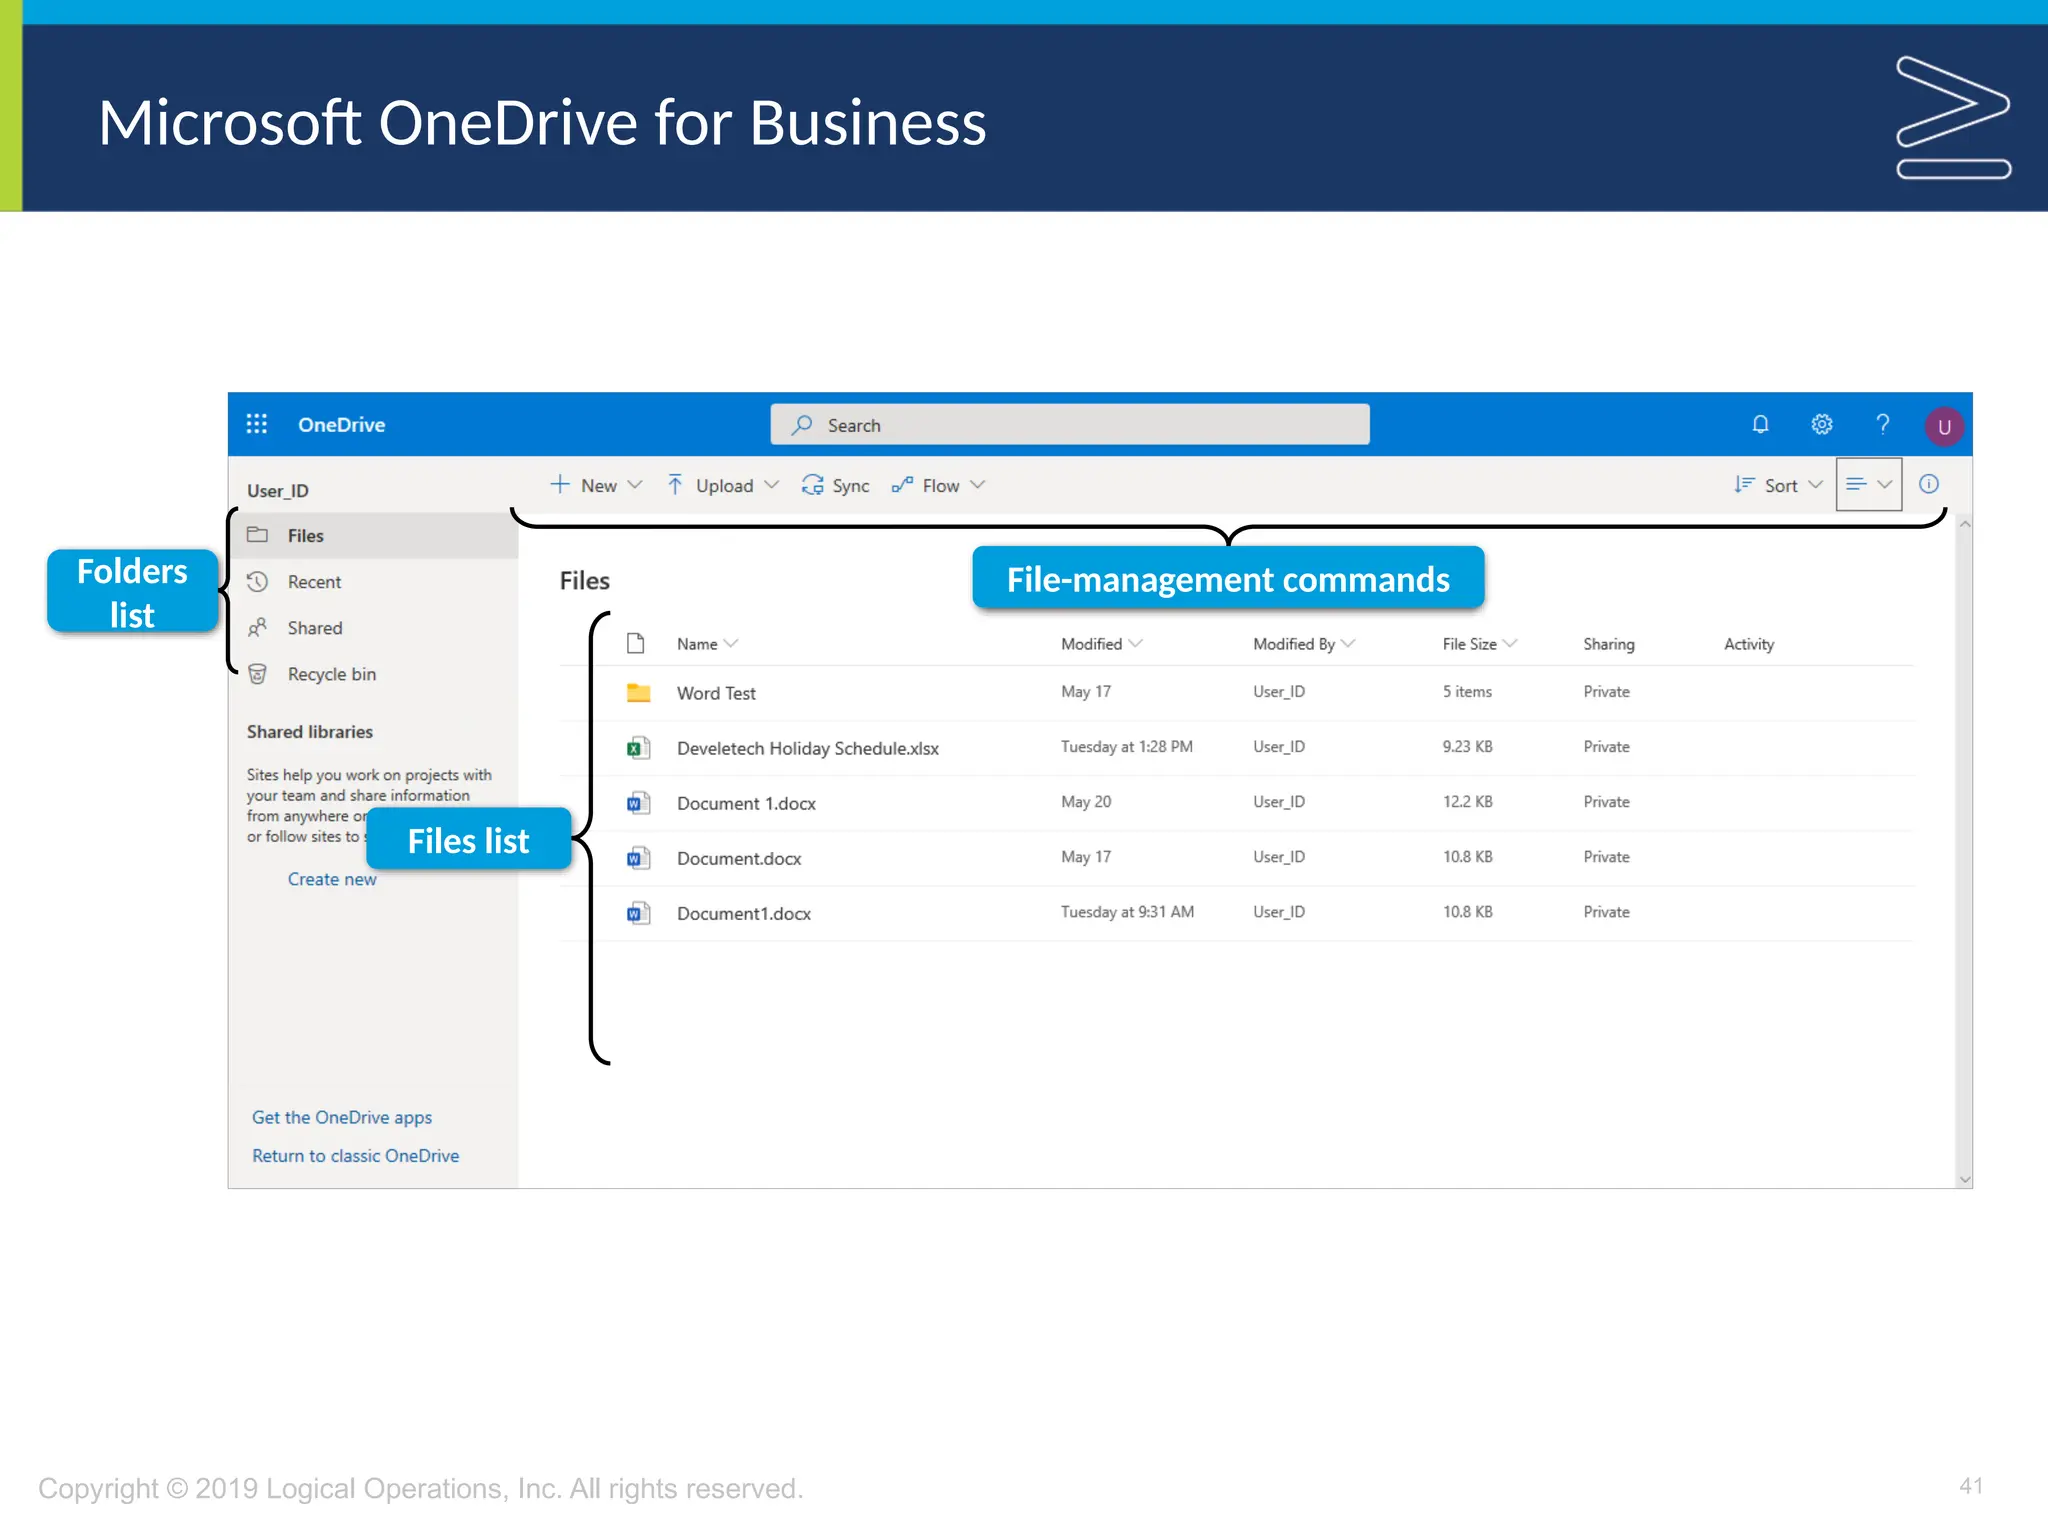Expand the Upload dropdown chevron
Image resolution: width=2048 pixels, height=1536 pixels.
(771, 485)
